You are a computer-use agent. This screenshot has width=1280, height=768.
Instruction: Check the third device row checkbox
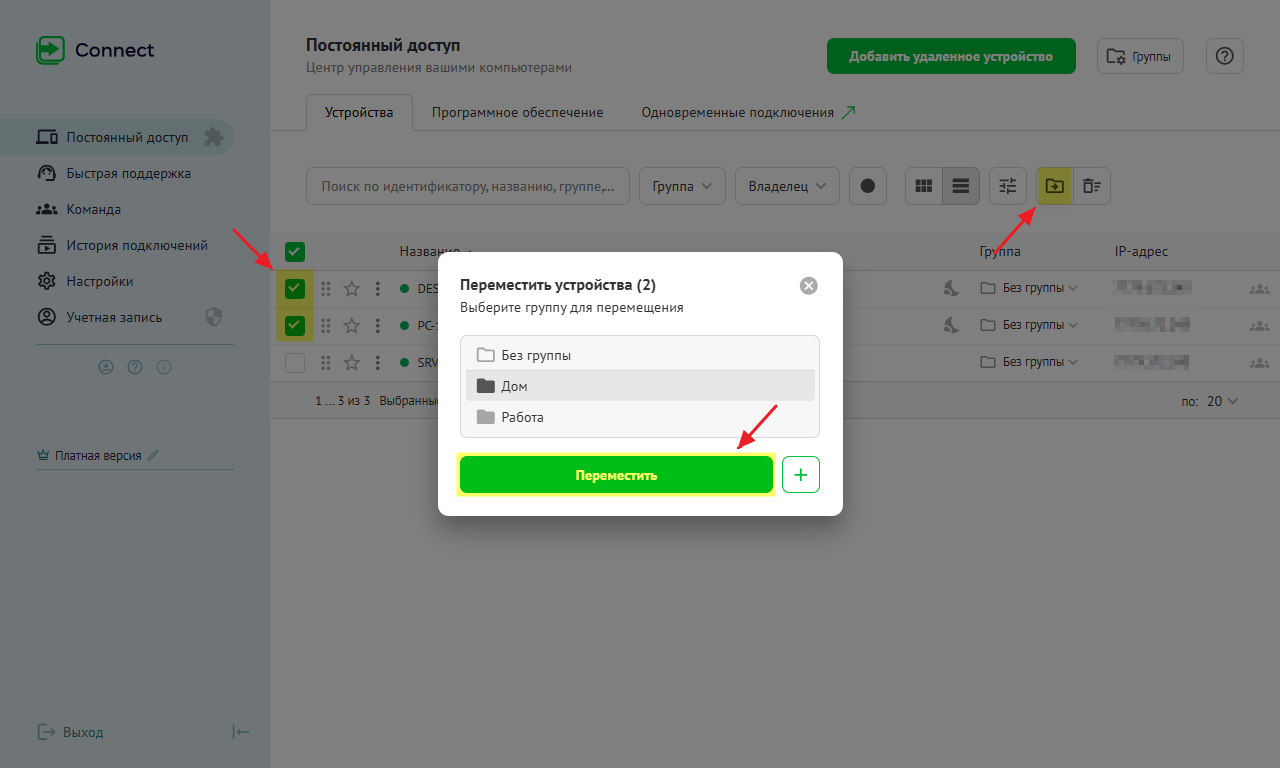pos(295,363)
